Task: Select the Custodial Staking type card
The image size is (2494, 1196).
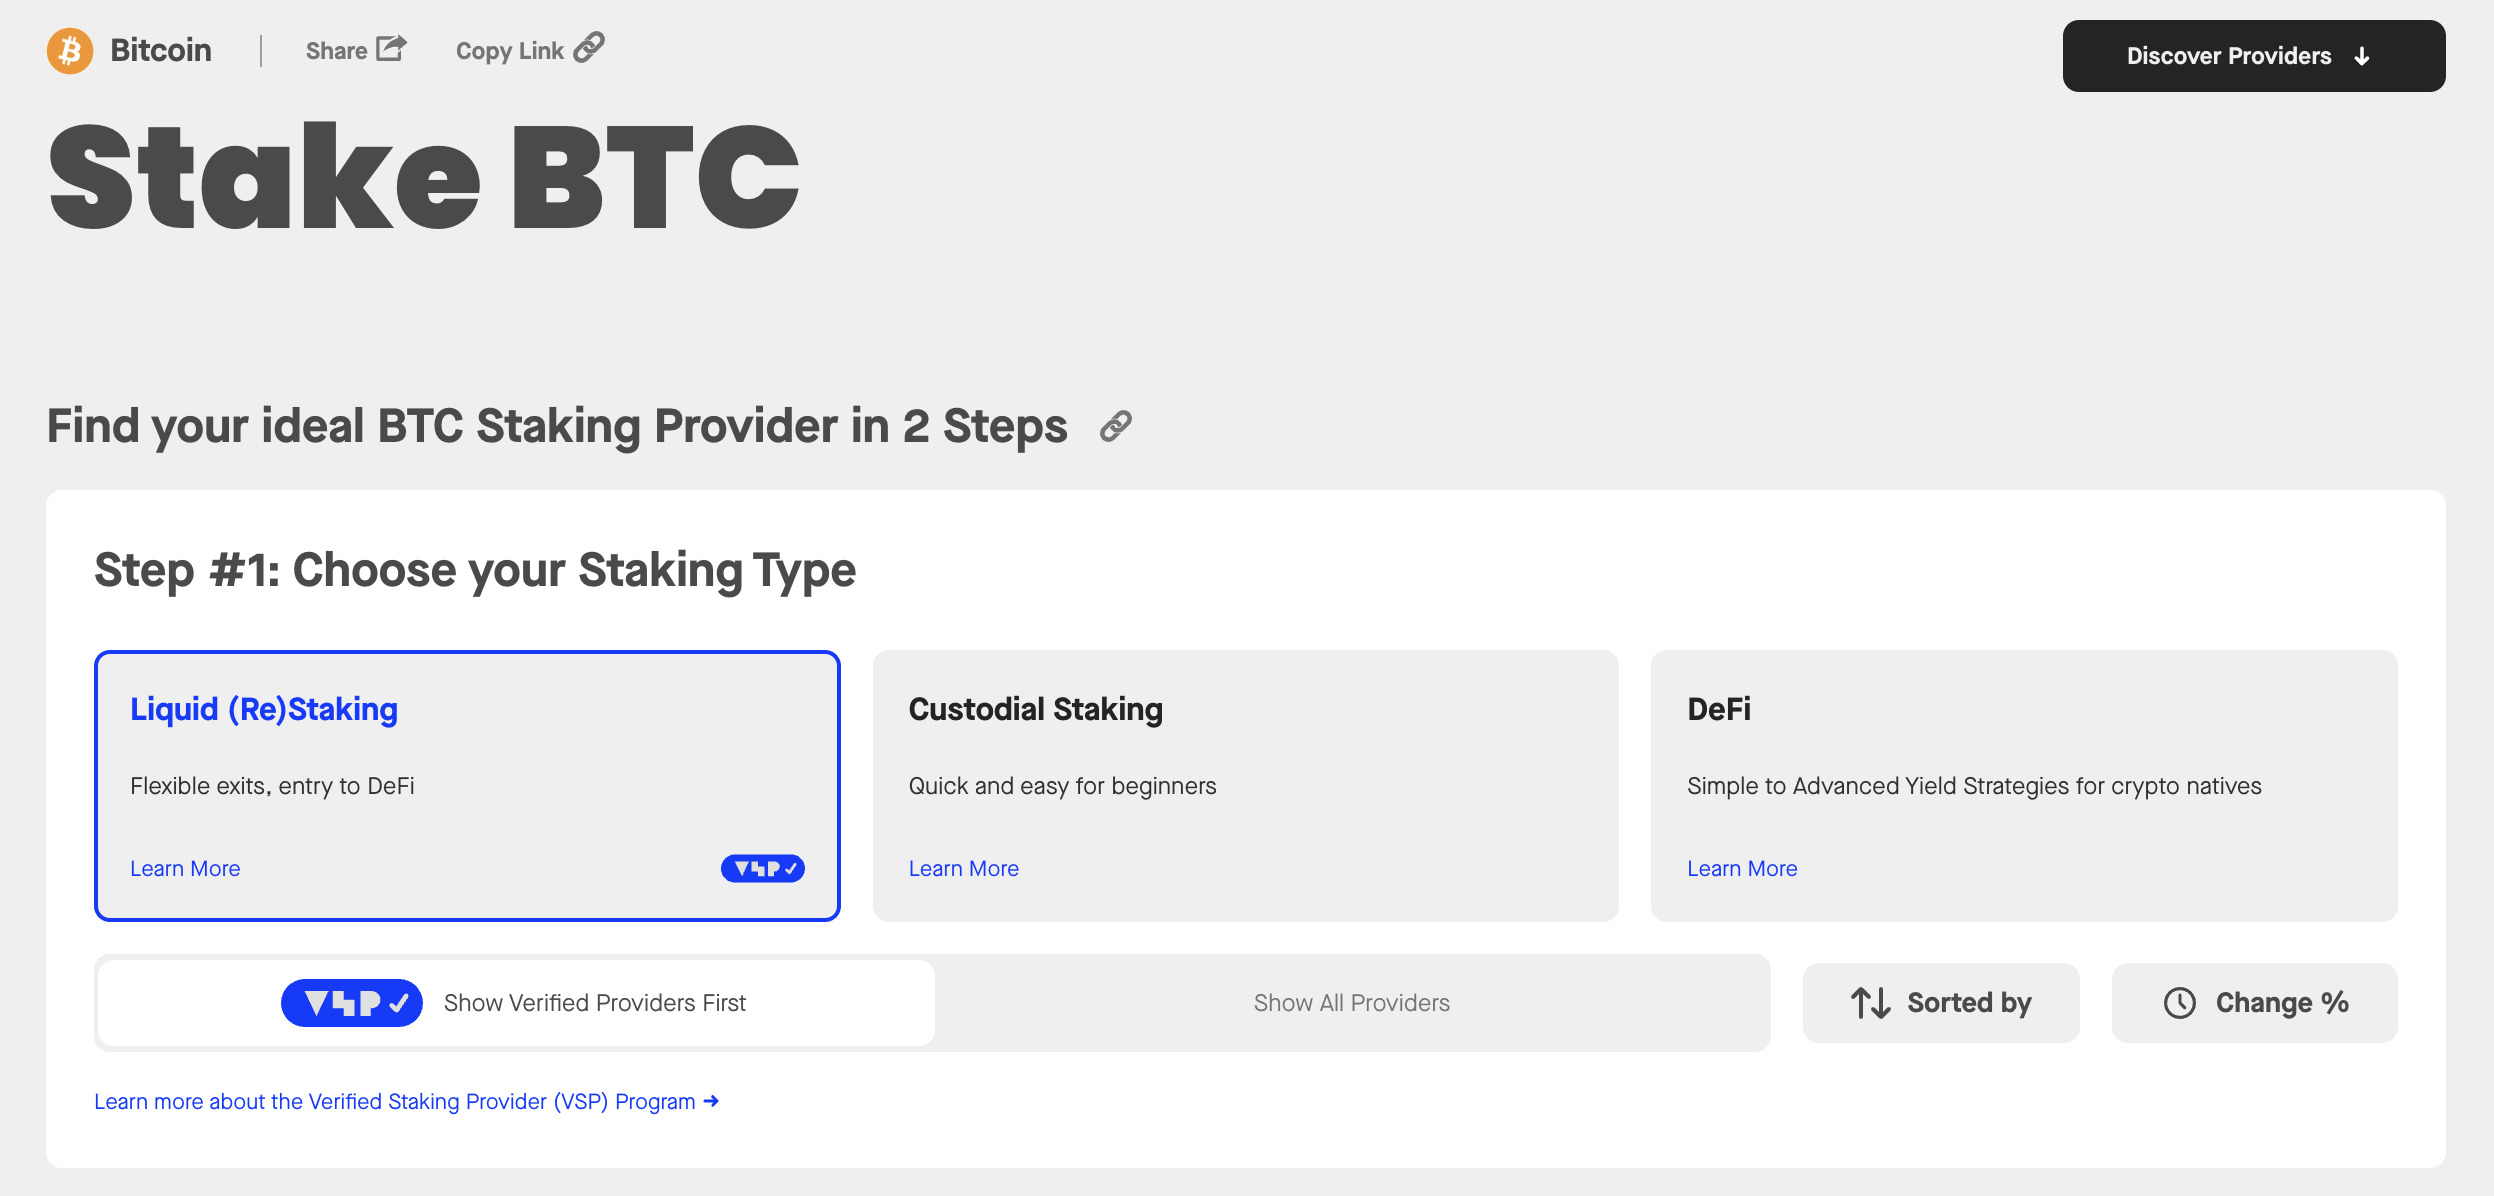Action: (x=1246, y=786)
